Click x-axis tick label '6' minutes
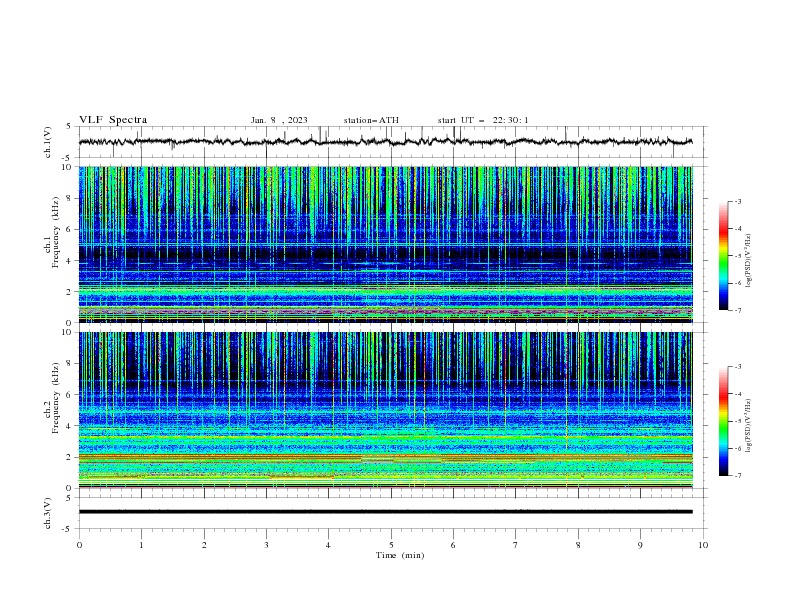This screenshot has height=612, width=792. (453, 545)
